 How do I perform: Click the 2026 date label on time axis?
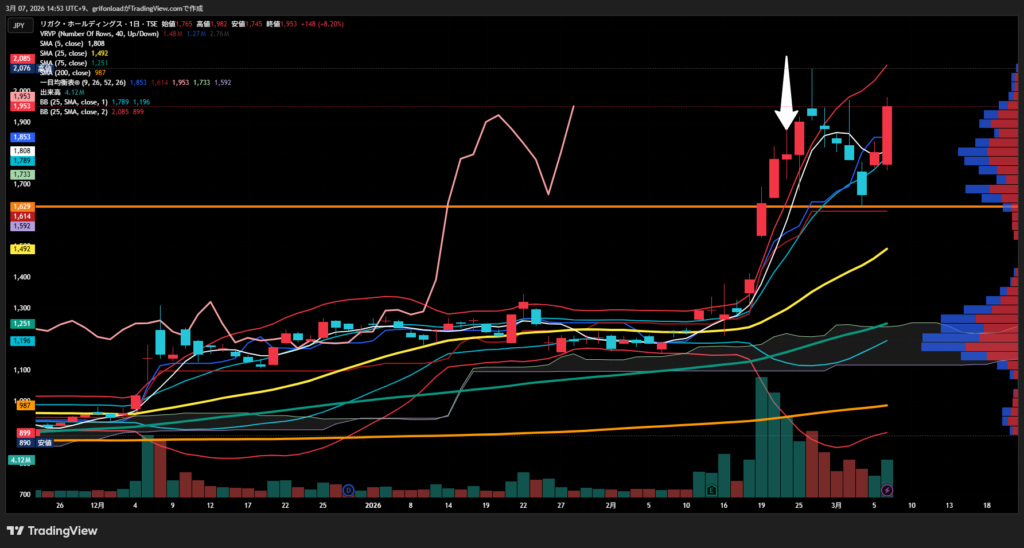click(372, 507)
